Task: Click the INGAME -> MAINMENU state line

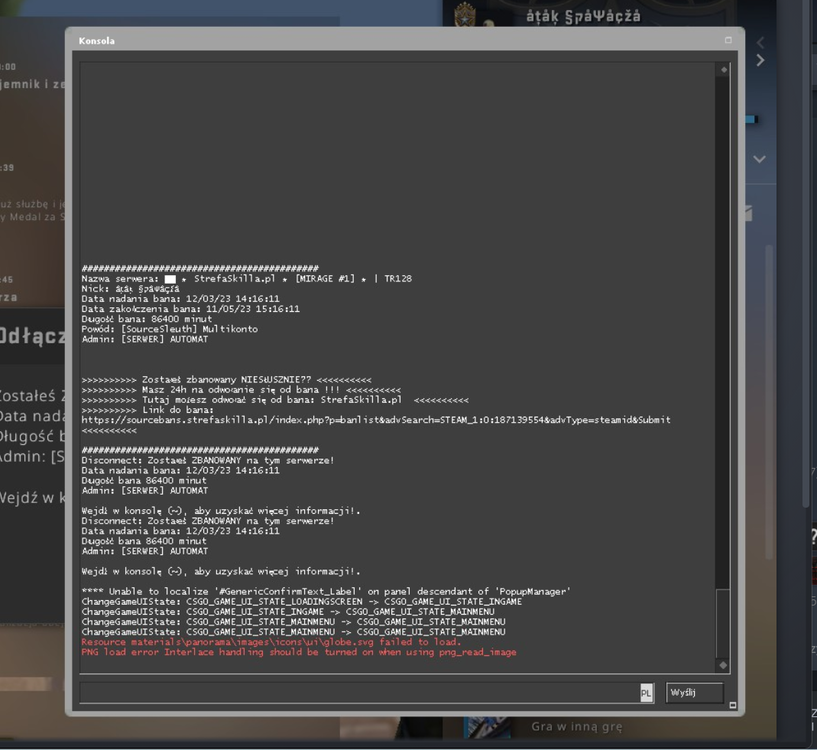Action: point(288,611)
